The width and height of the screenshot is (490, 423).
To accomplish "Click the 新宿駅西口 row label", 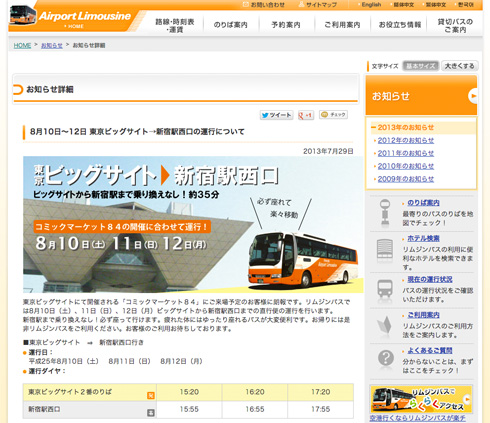I will pyautogui.click(x=44, y=409).
